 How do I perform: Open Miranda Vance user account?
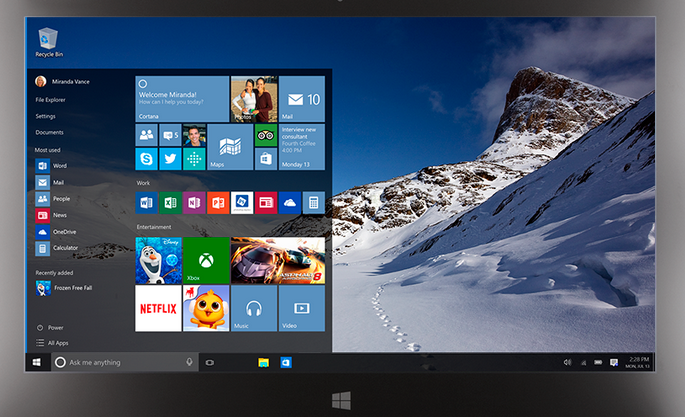coord(62,81)
